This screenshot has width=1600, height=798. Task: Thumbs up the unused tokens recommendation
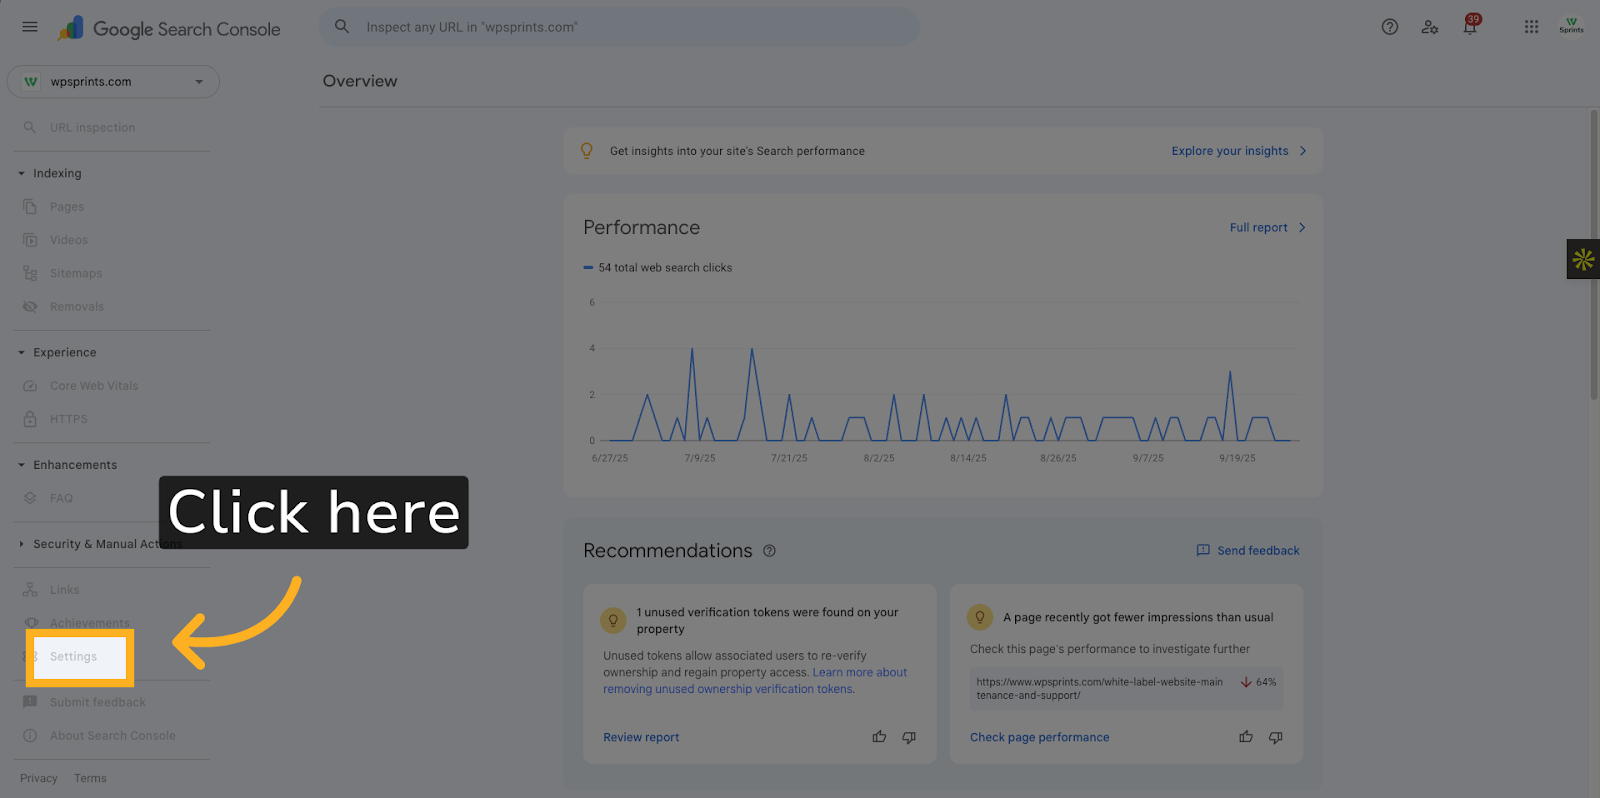pos(879,737)
